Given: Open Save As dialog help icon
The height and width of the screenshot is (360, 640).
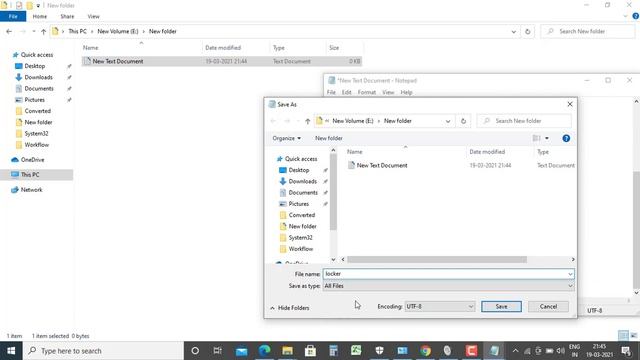Looking at the screenshot, I should (566, 138).
